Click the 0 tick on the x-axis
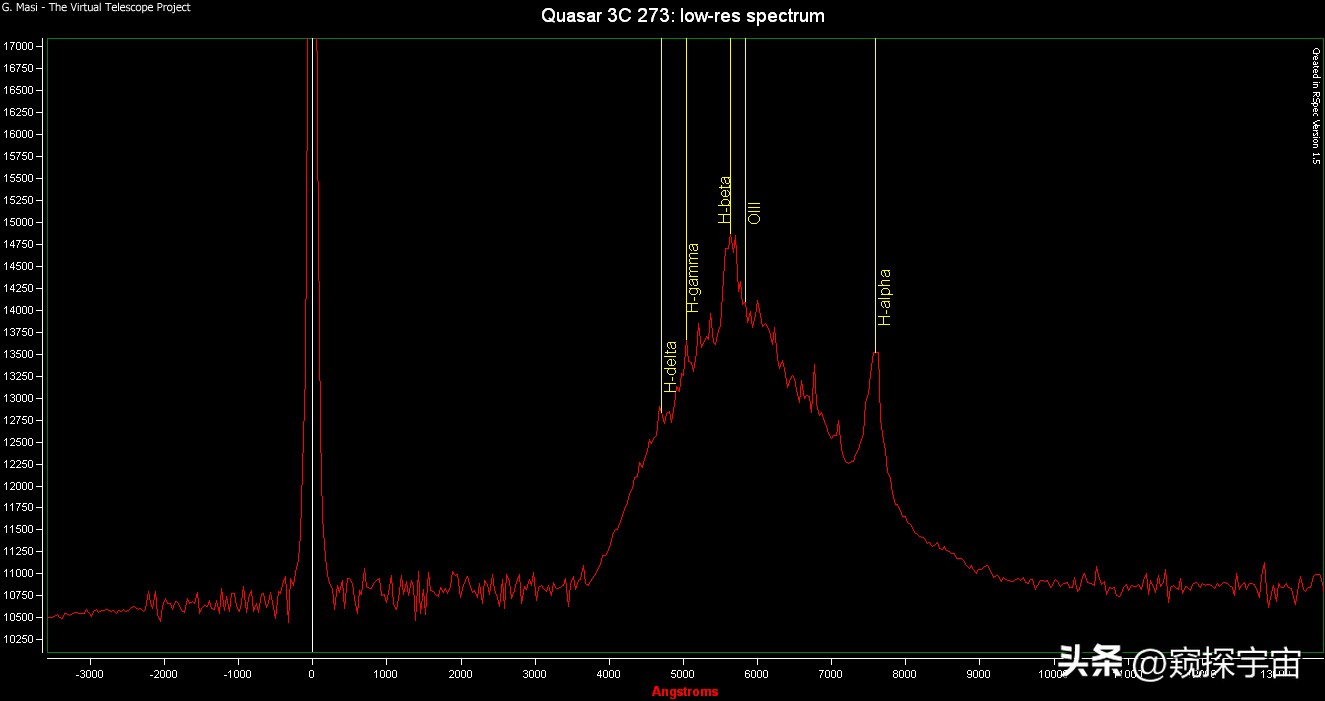This screenshot has width=1325, height=701. pyautogui.click(x=312, y=675)
